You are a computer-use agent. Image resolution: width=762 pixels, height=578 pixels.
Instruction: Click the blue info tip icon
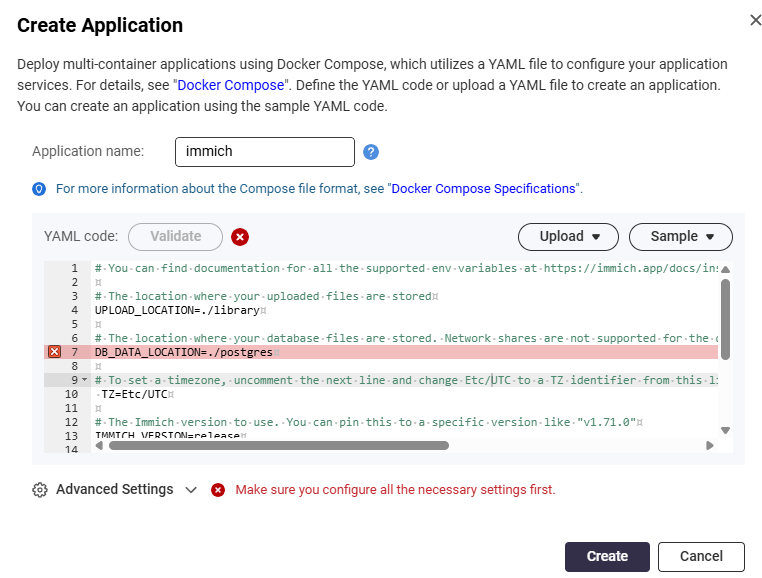point(39,189)
